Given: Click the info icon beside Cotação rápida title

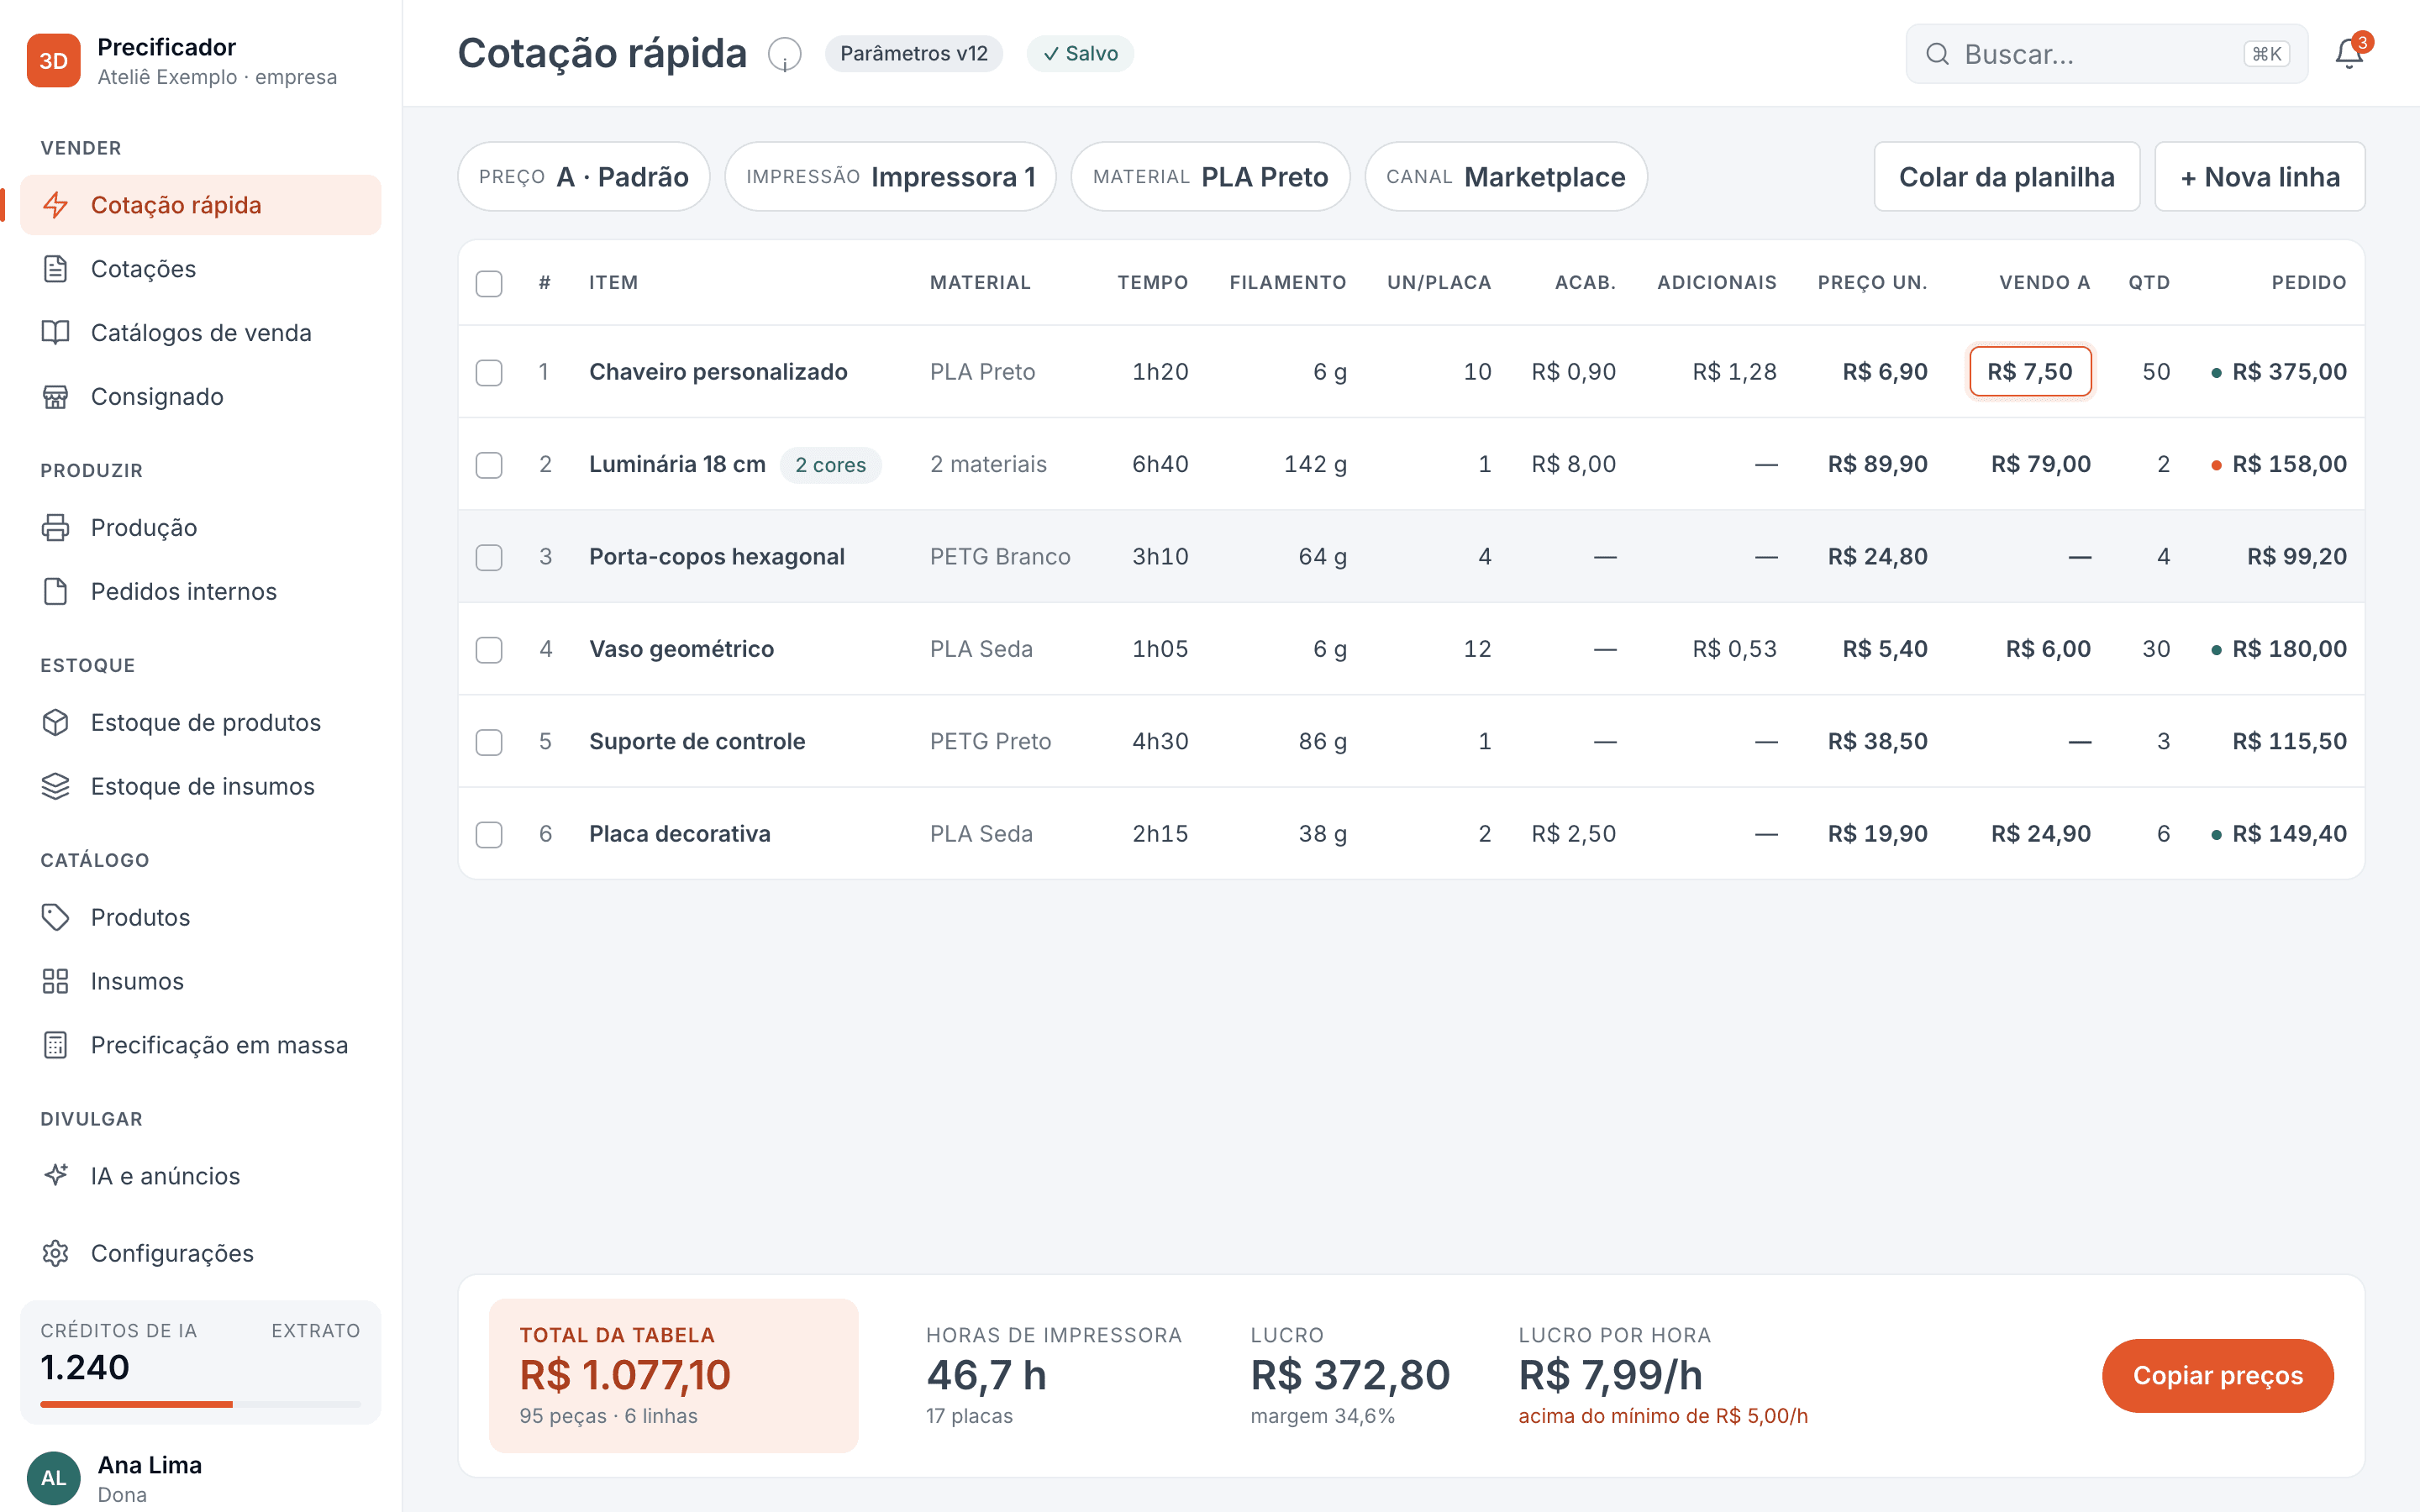Looking at the screenshot, I should 785,54.
